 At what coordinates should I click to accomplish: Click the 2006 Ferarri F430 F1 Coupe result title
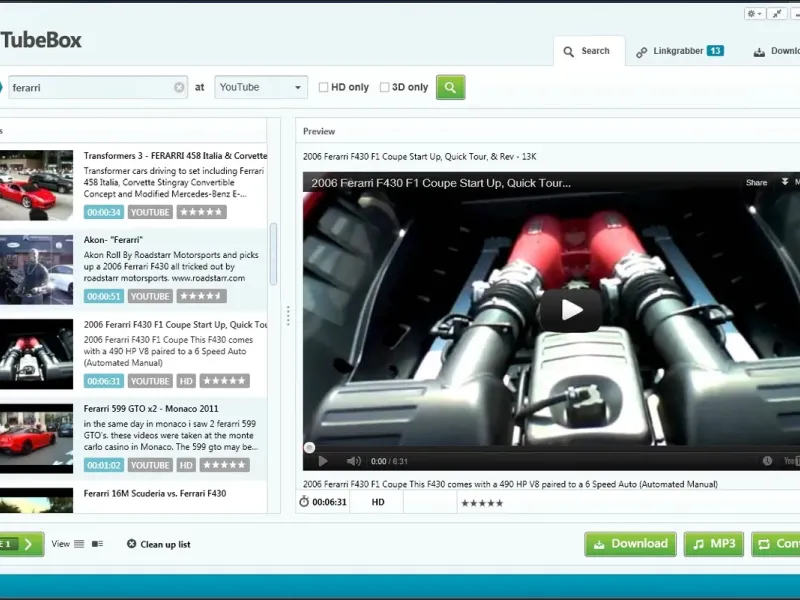pyautogui.click(x=175, y=324)
